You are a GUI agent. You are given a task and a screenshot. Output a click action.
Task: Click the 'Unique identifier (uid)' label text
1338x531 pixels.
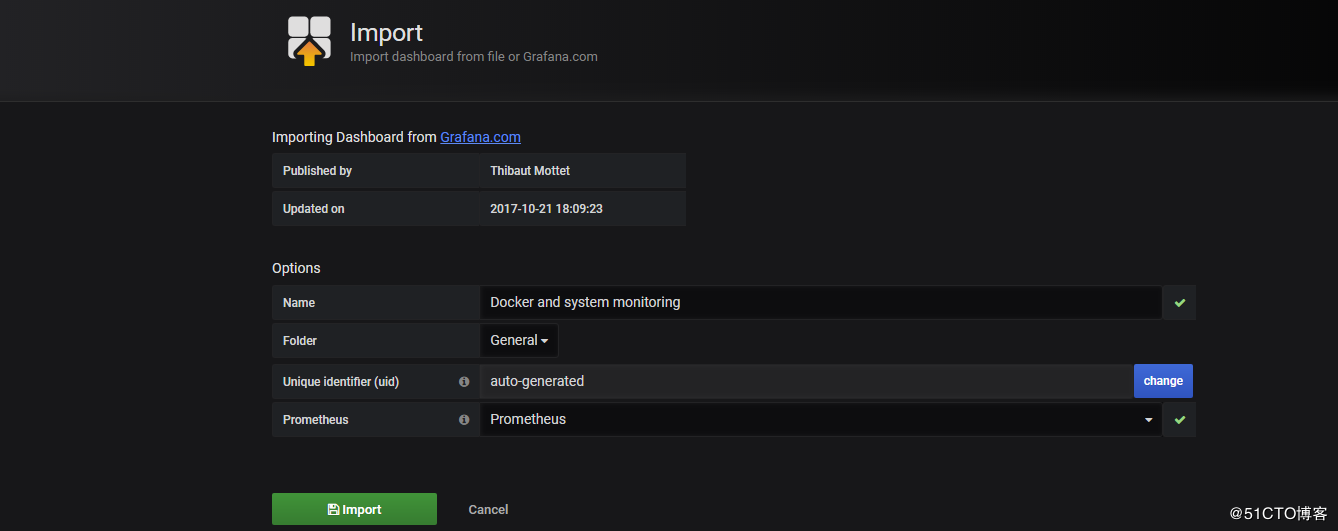341,382
